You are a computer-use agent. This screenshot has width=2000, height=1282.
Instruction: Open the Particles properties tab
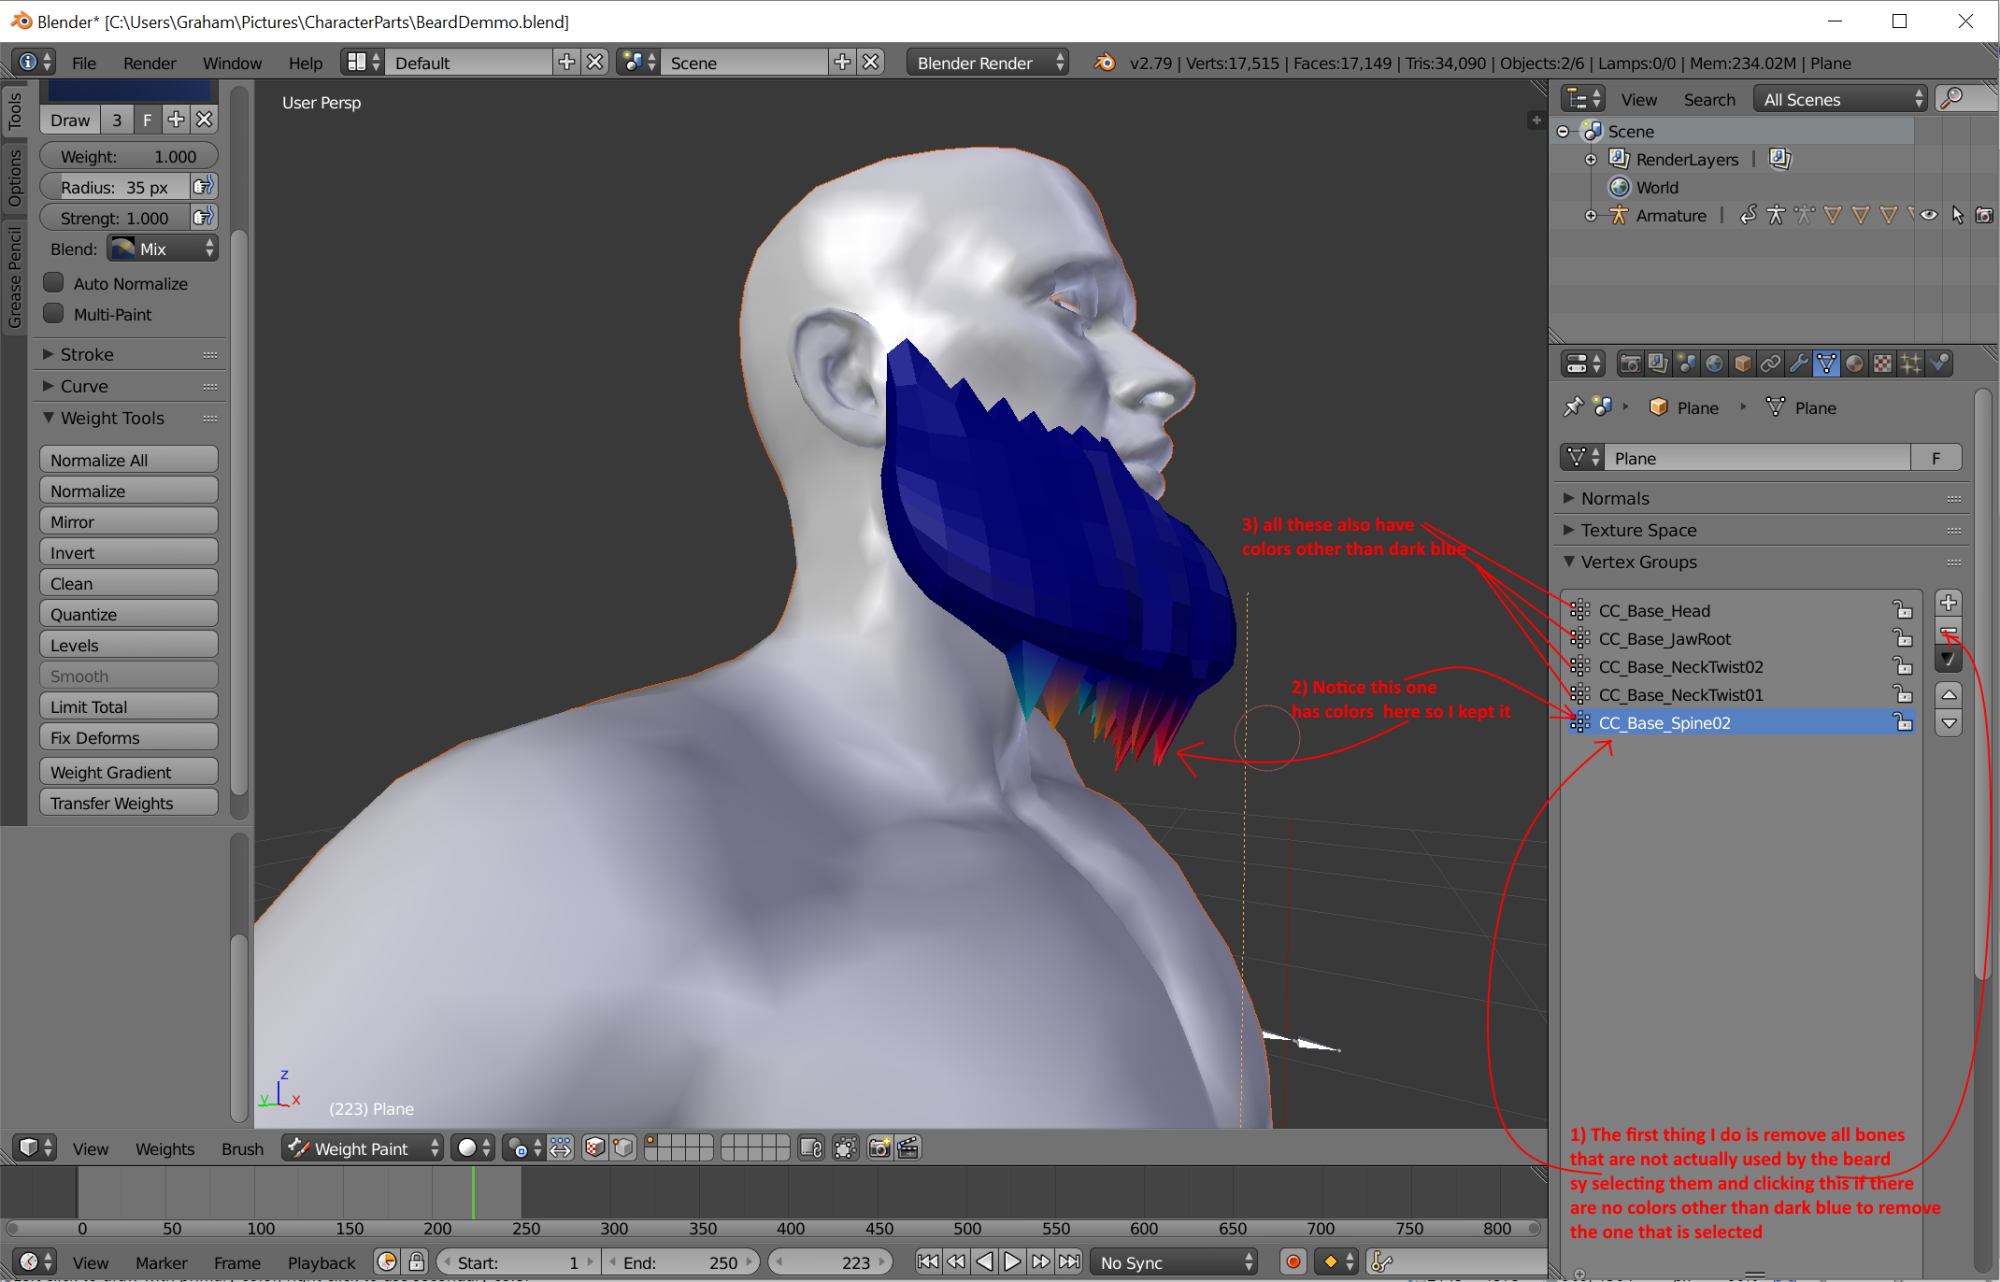1910,364
